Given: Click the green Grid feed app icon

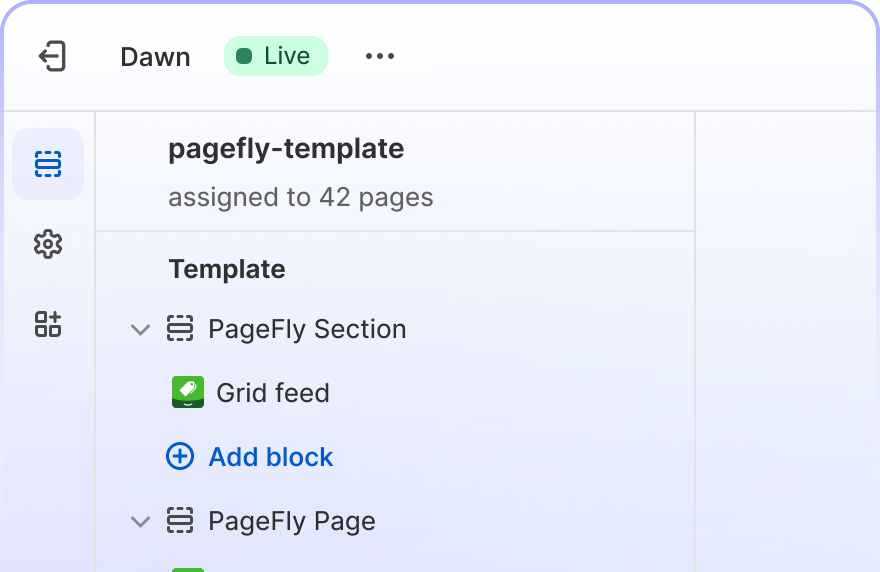Looking at the screenshot, I should pyautogui.click(x=187, y=392).
